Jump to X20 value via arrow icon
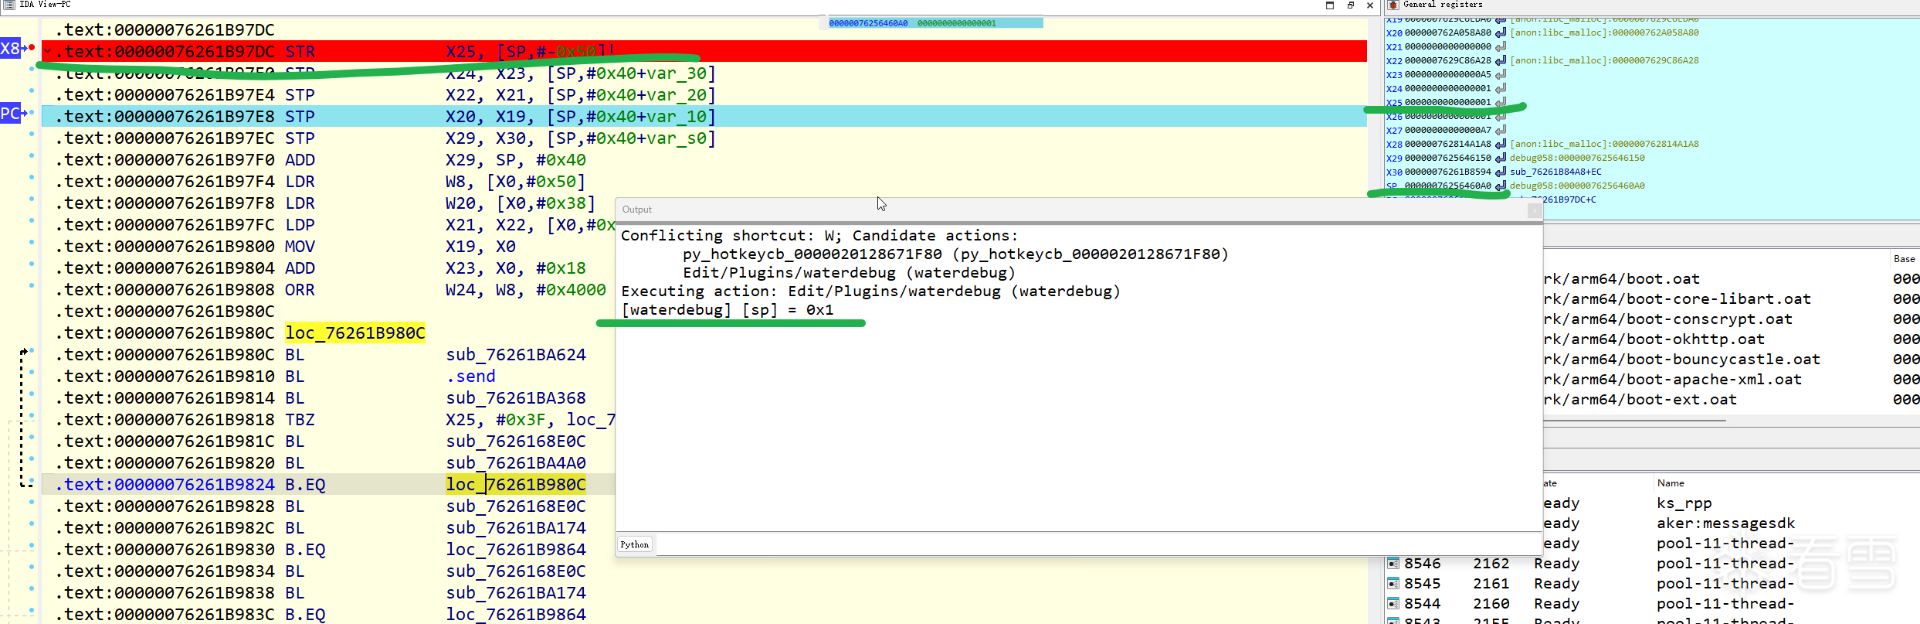The image size is (1920, 624). [1500, 33]
